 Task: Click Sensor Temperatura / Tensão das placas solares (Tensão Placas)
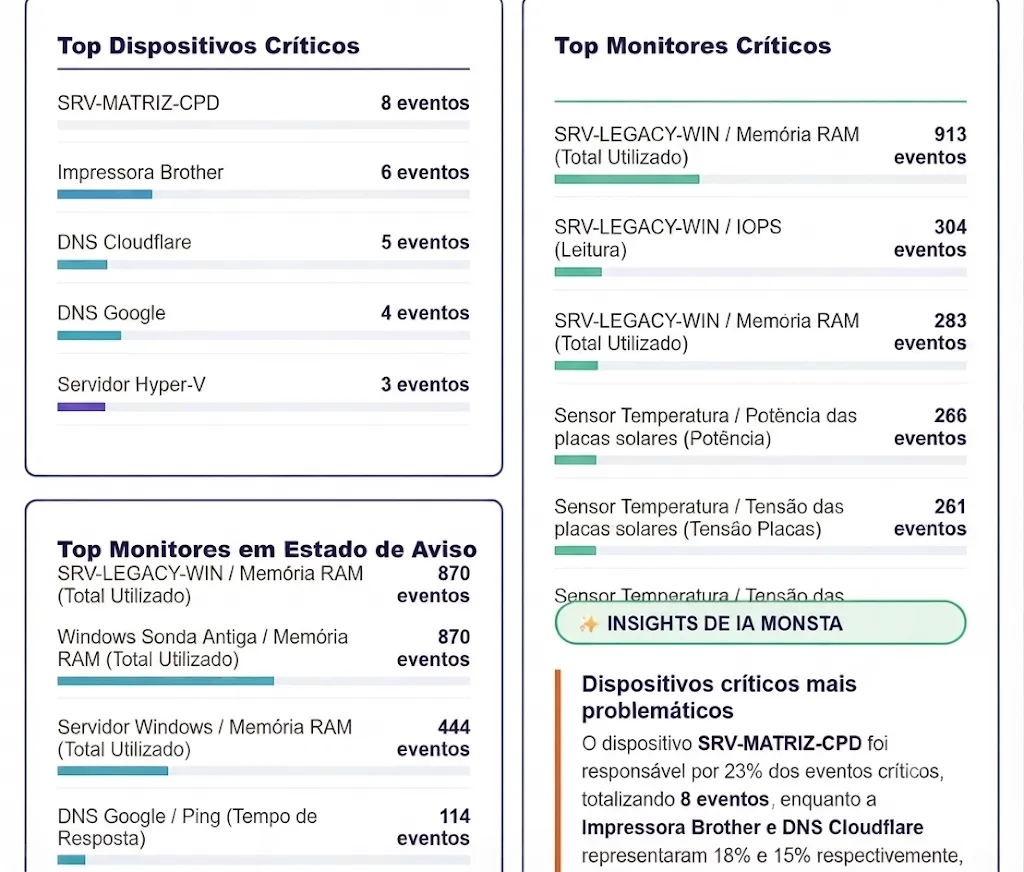(x=699, y=517)
